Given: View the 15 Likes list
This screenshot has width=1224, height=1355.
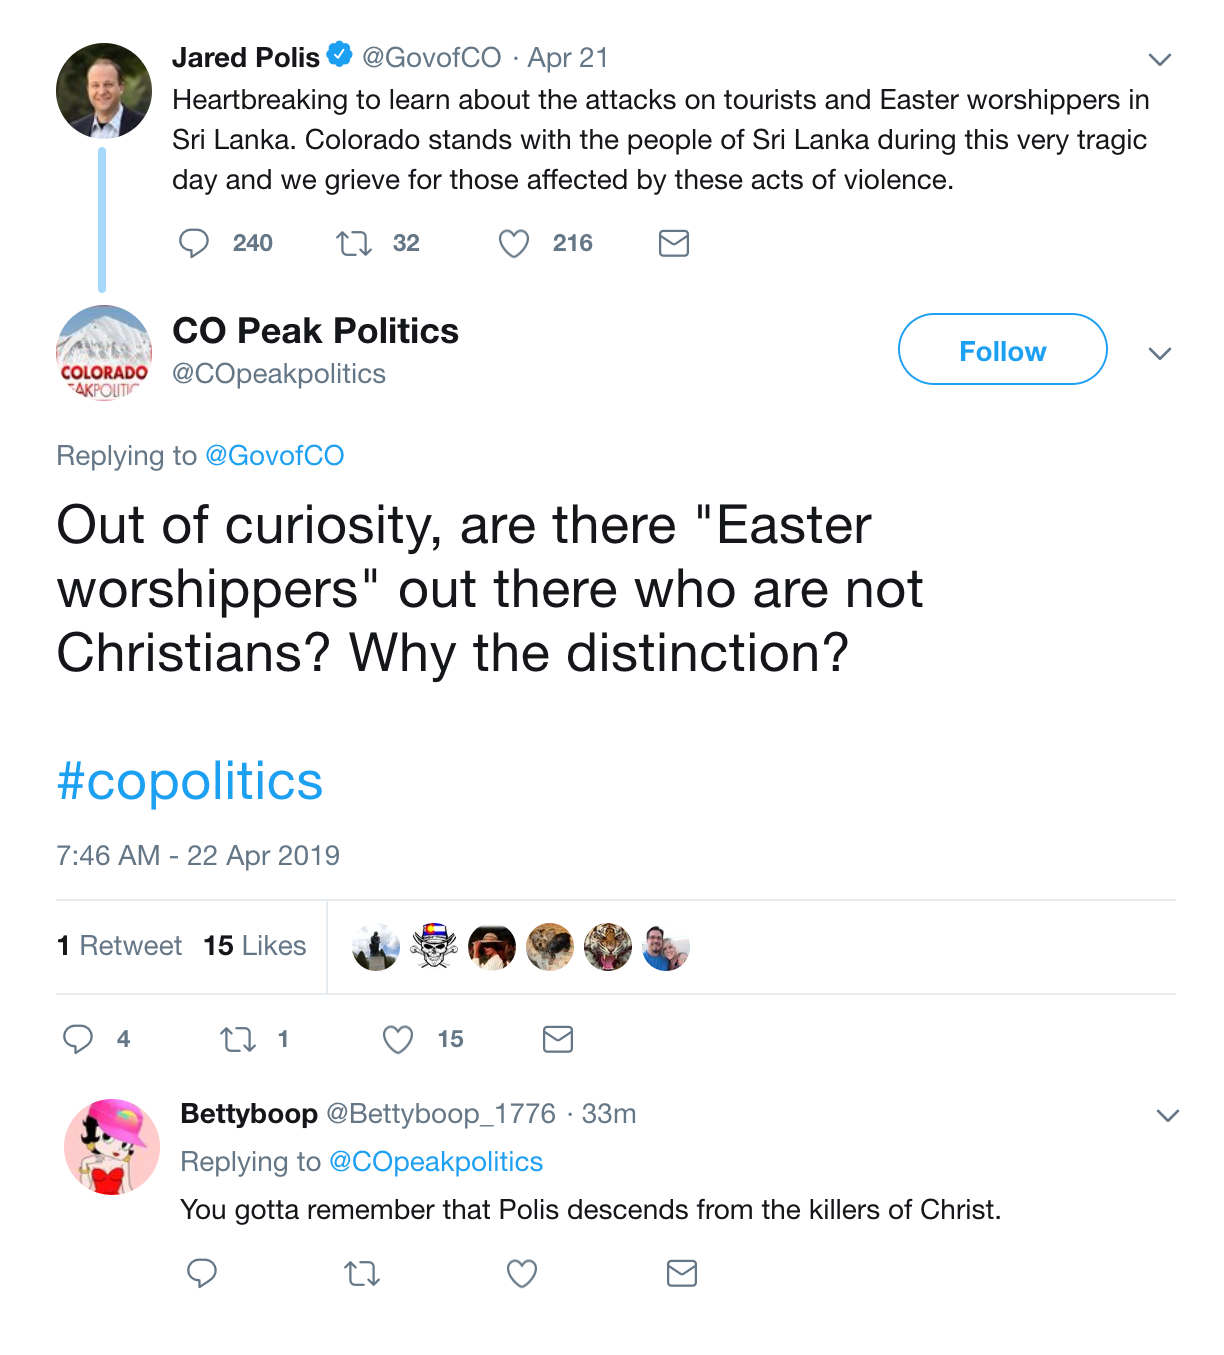Looking at the screenshot, I should [x=255, y=946].
